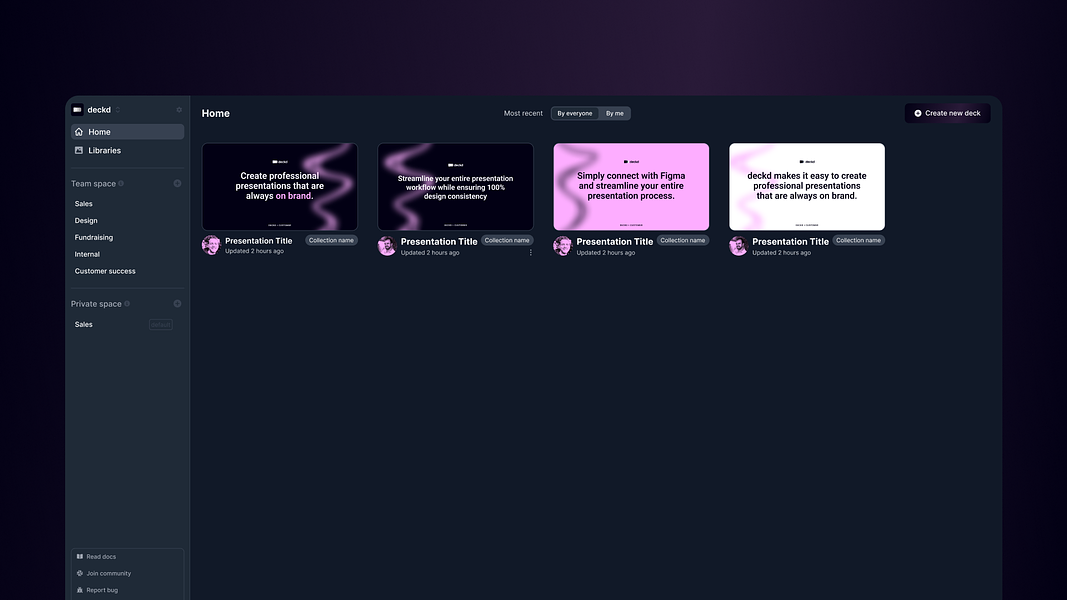Open the three-dot menu on the second presentation

531,252
